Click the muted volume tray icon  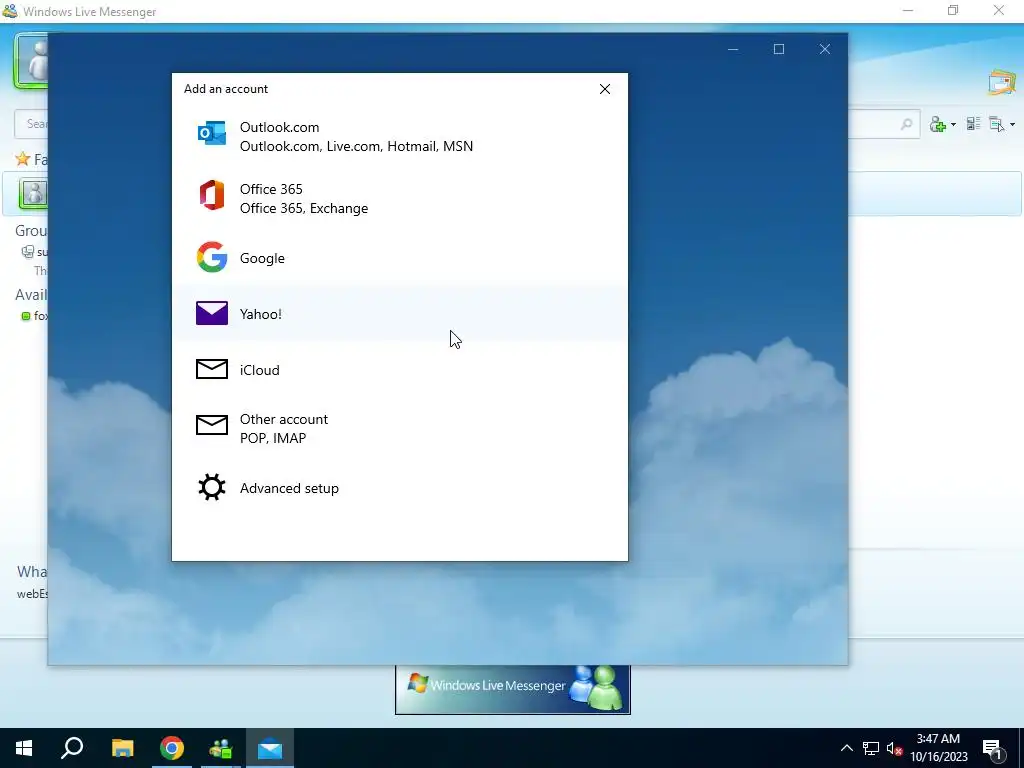pyautogui.click(x=895, y=748)
